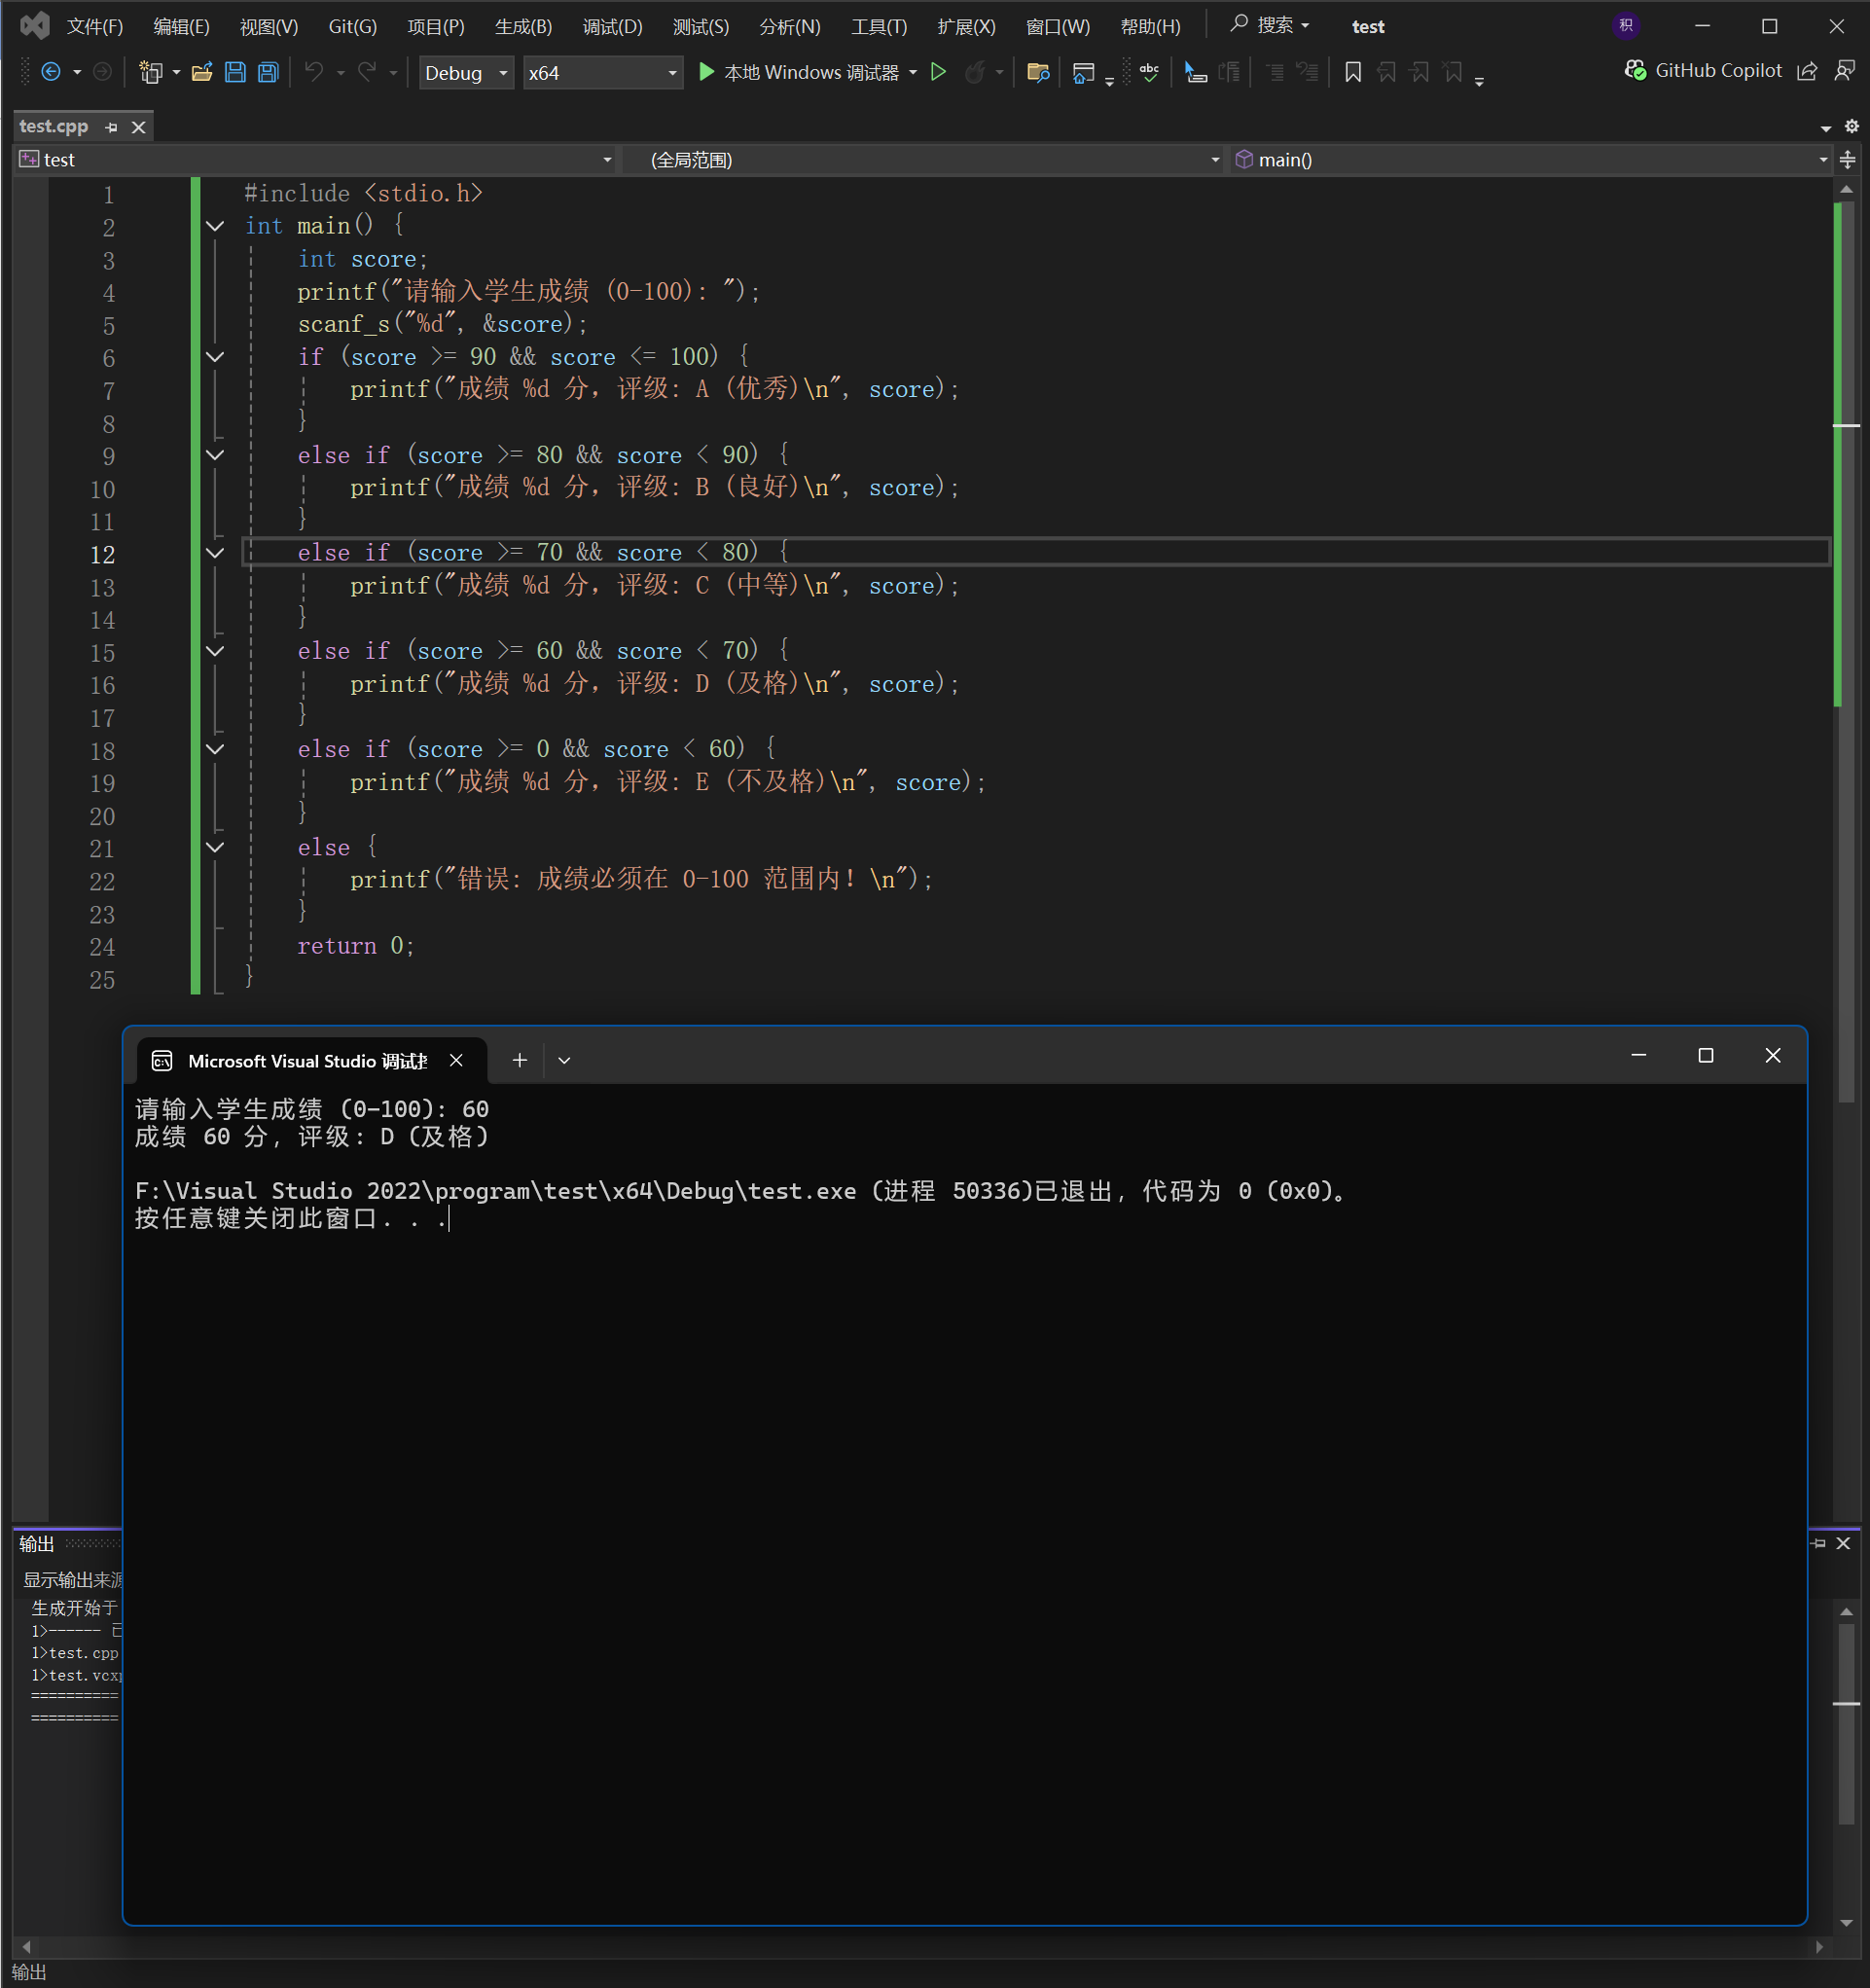
Task: Click 本地 Windows 调试器 start button
Action: pos(798,72)
